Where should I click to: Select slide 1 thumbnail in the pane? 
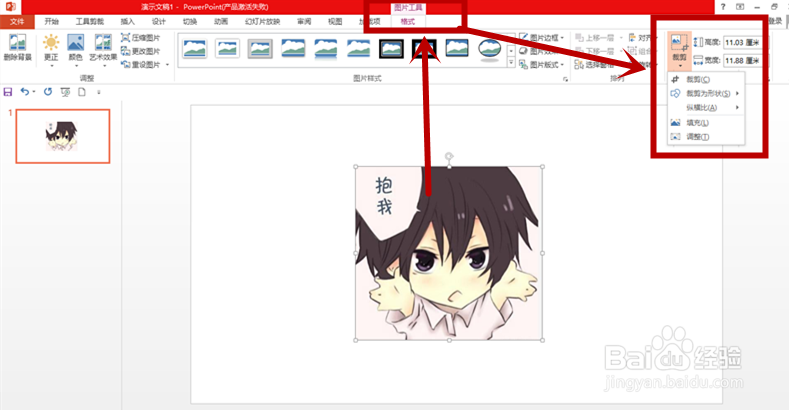point(63,136)
